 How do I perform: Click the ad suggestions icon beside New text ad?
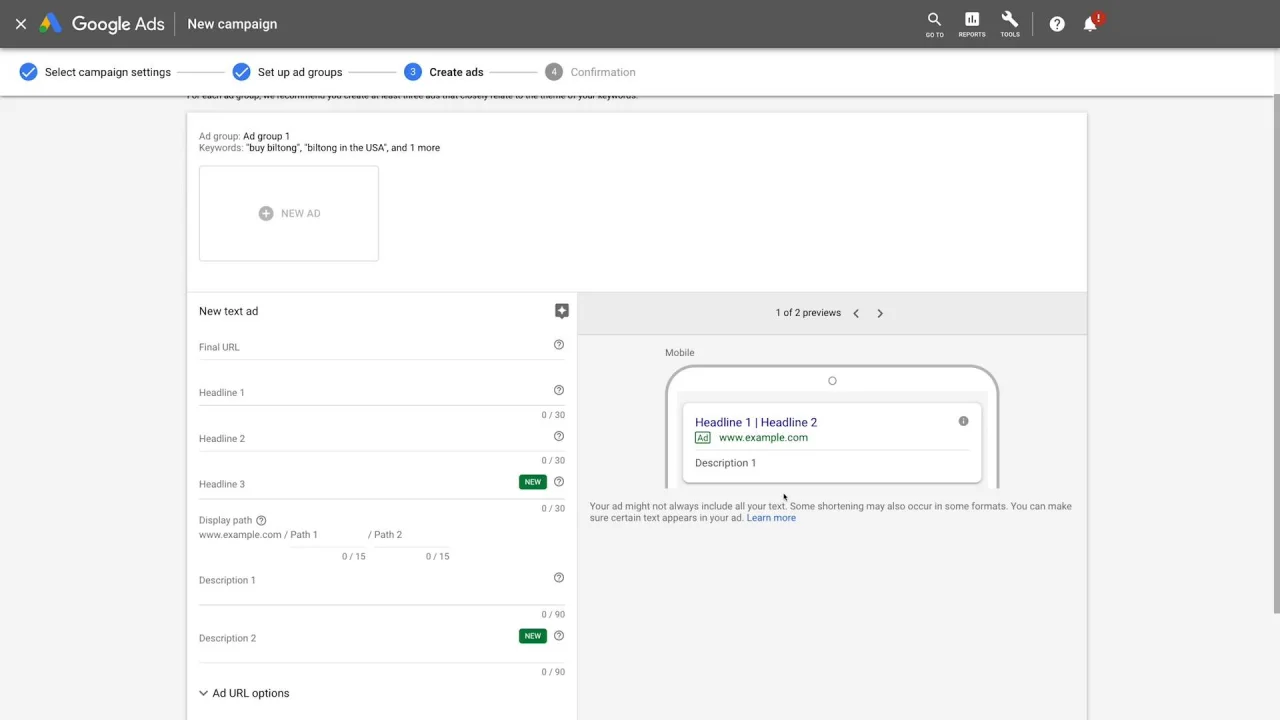[562, 311]
